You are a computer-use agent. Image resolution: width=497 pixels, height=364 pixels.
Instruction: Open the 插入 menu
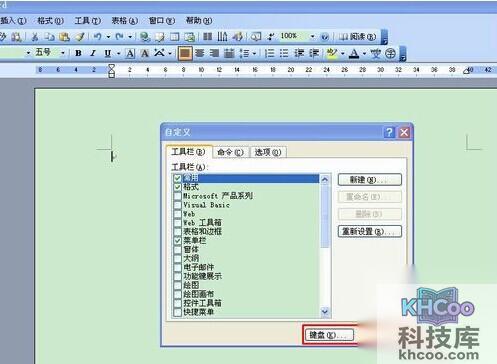13,21
